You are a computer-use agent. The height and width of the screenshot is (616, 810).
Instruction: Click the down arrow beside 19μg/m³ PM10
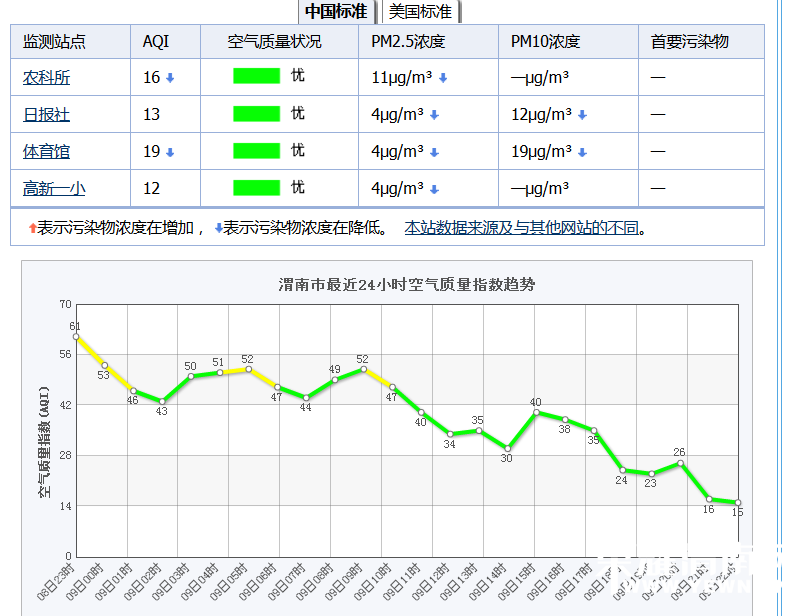point(582,152)
